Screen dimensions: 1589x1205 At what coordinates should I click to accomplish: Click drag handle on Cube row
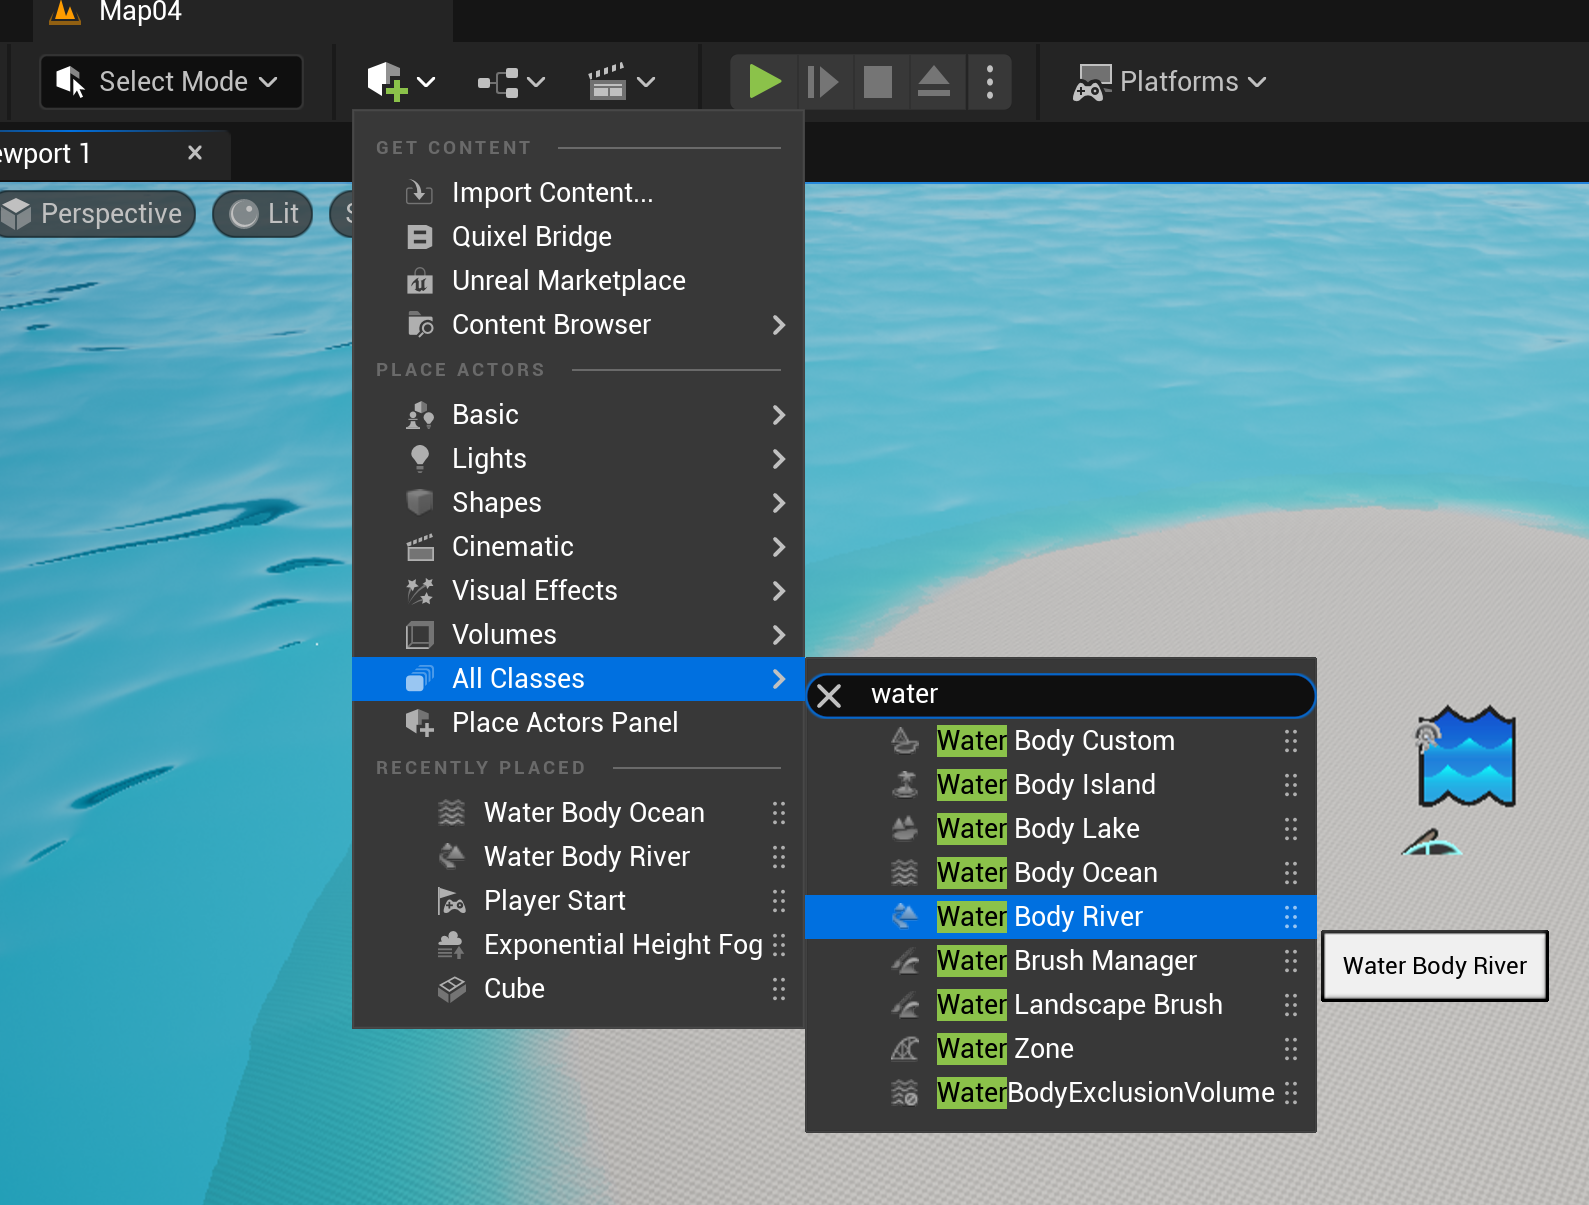click(779, 988)
